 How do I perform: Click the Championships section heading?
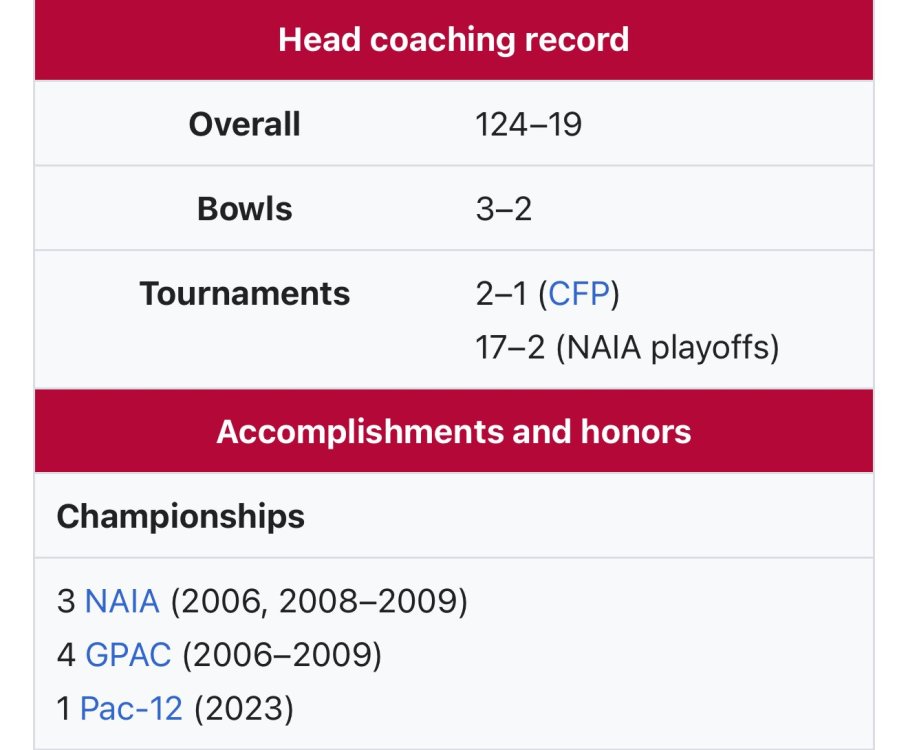tap(181, 516)
